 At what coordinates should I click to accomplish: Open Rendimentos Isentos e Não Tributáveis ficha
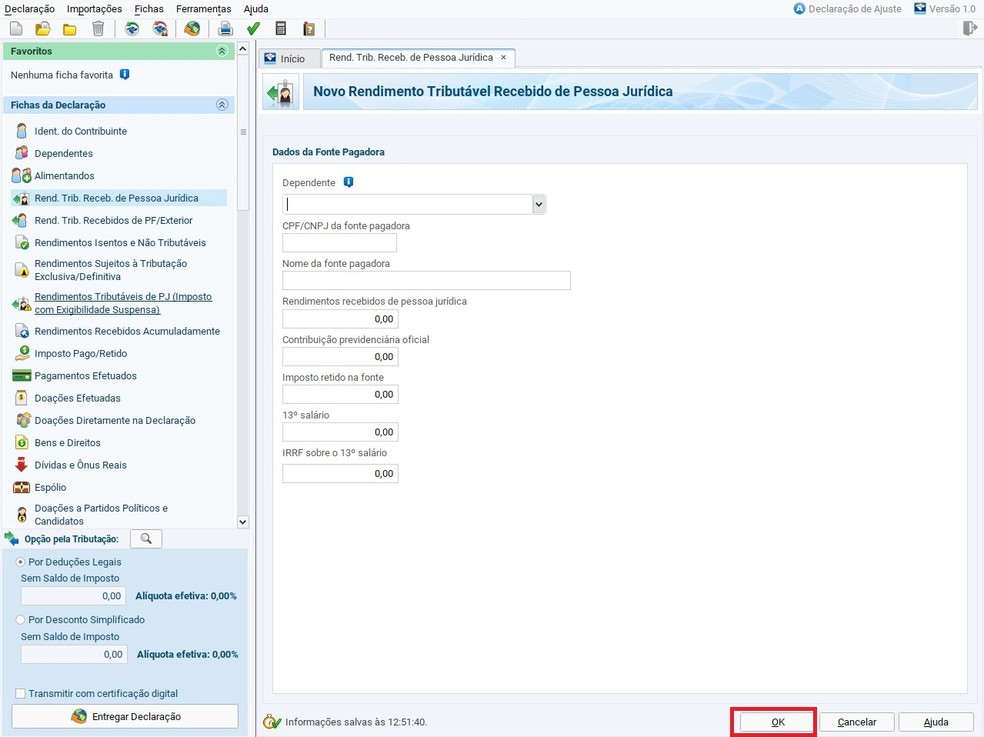(120, 242)
